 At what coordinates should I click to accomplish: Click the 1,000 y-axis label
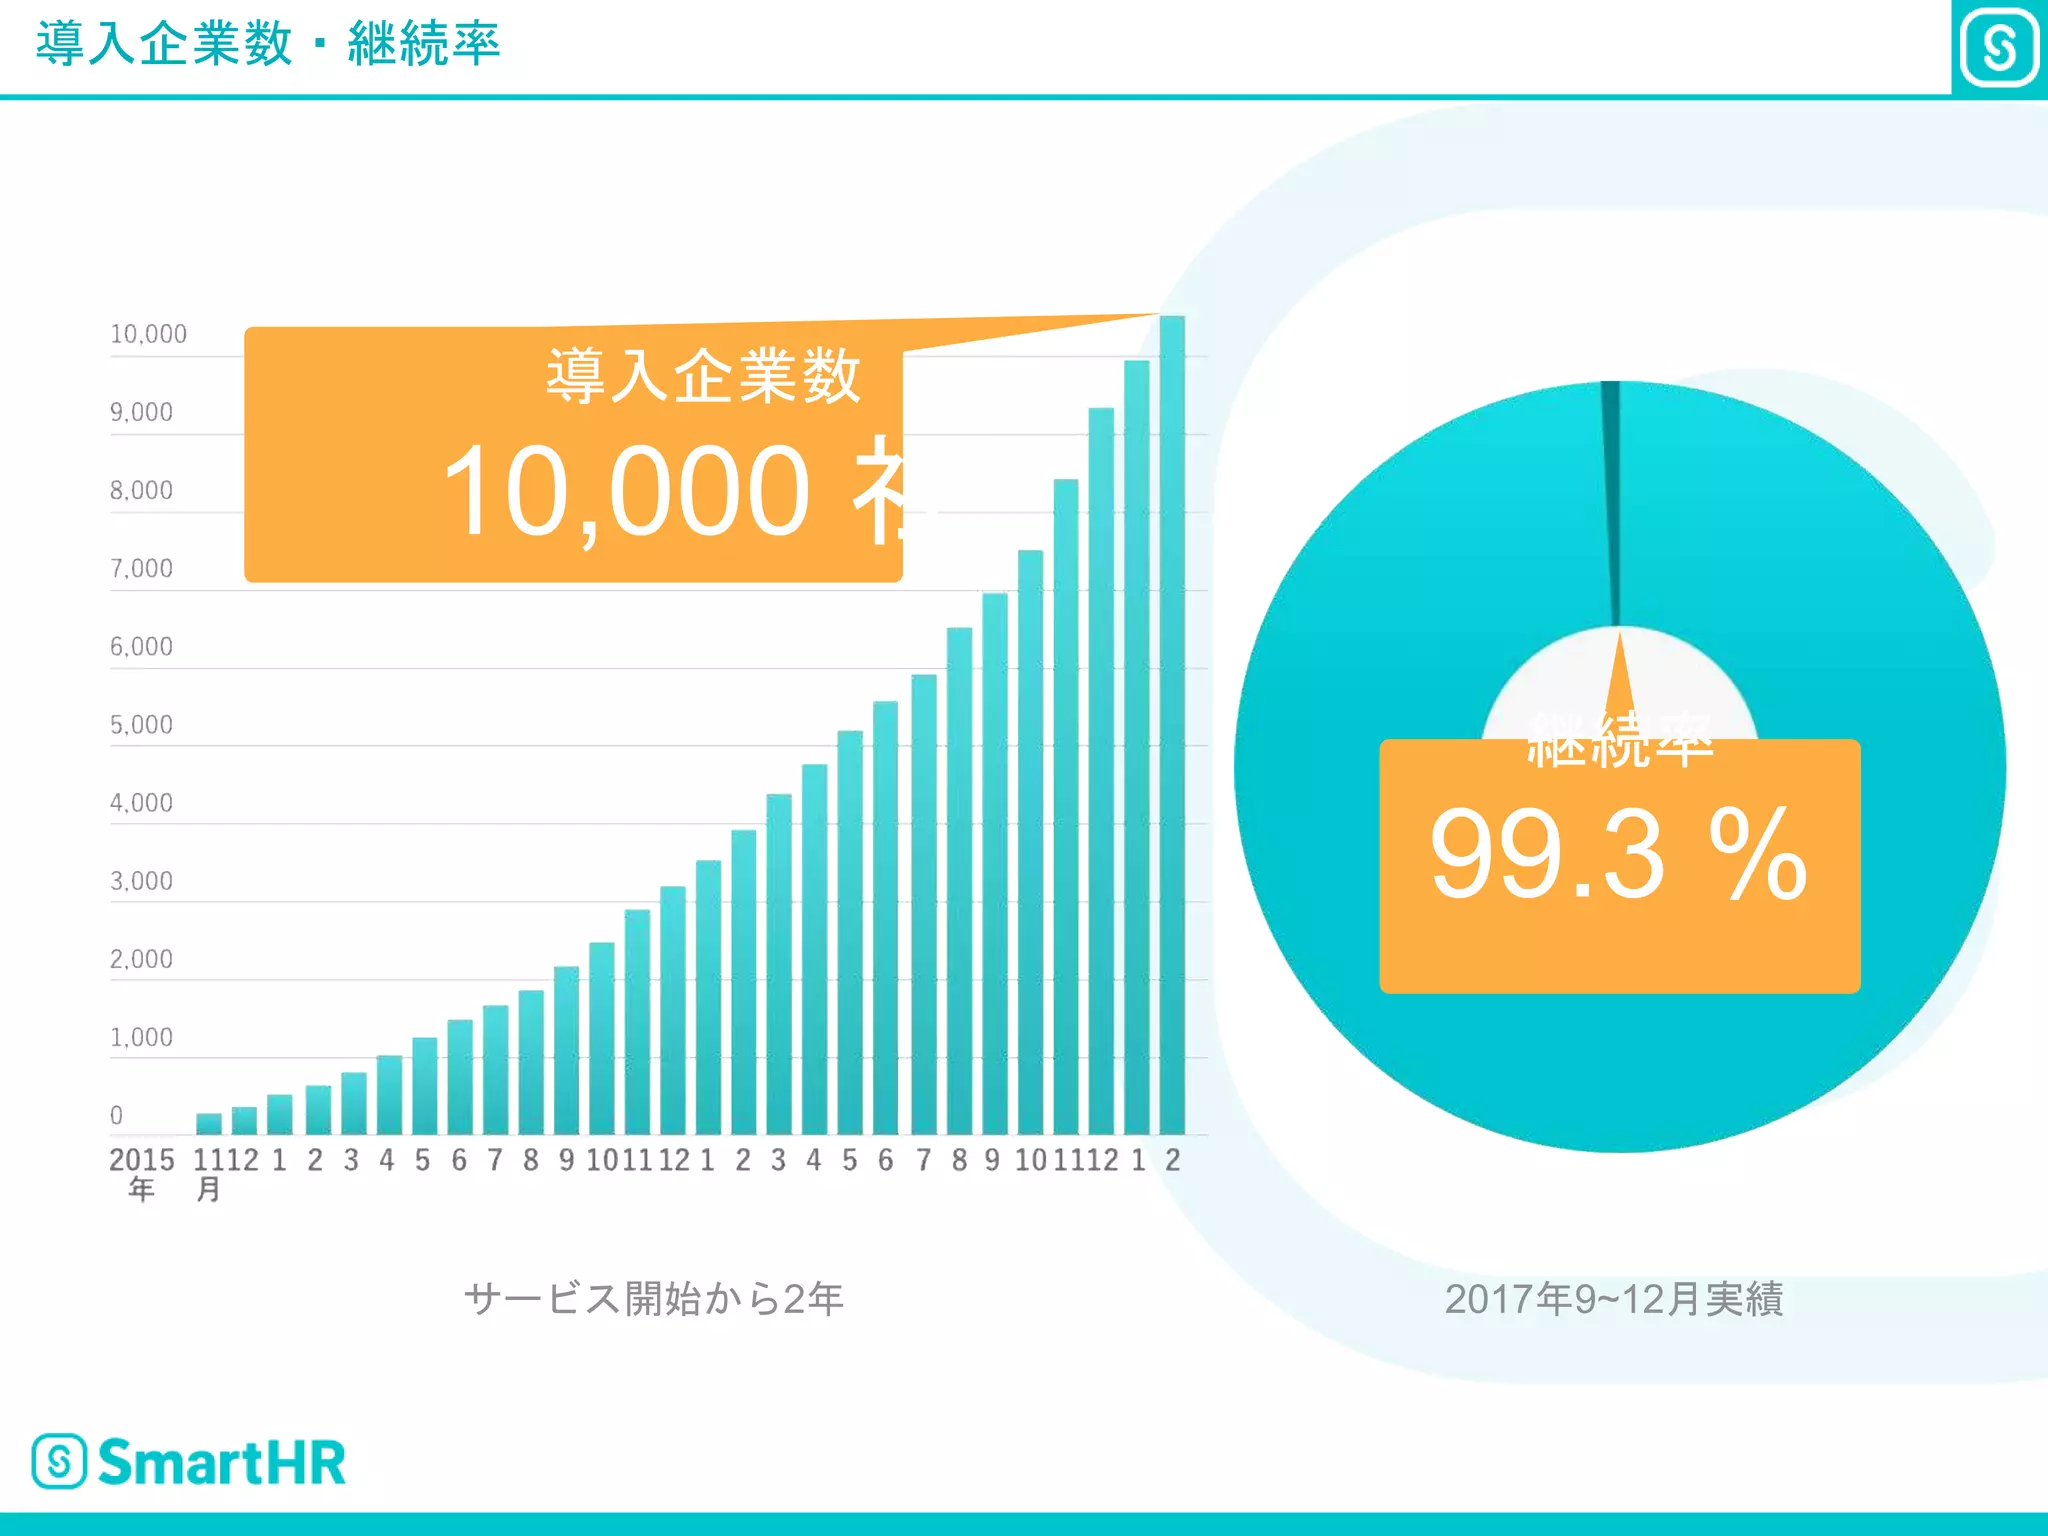click(x=141, y=1037)
